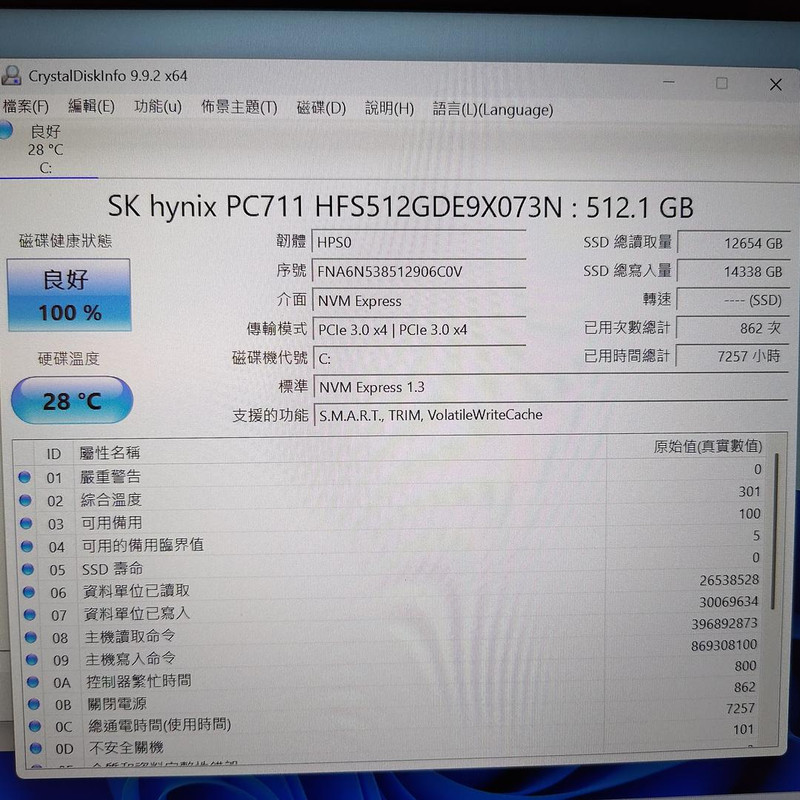The width and height of the screenshot is (800, 800).
Task: Click raw value 869308100
Action: (x=724, y=645)
